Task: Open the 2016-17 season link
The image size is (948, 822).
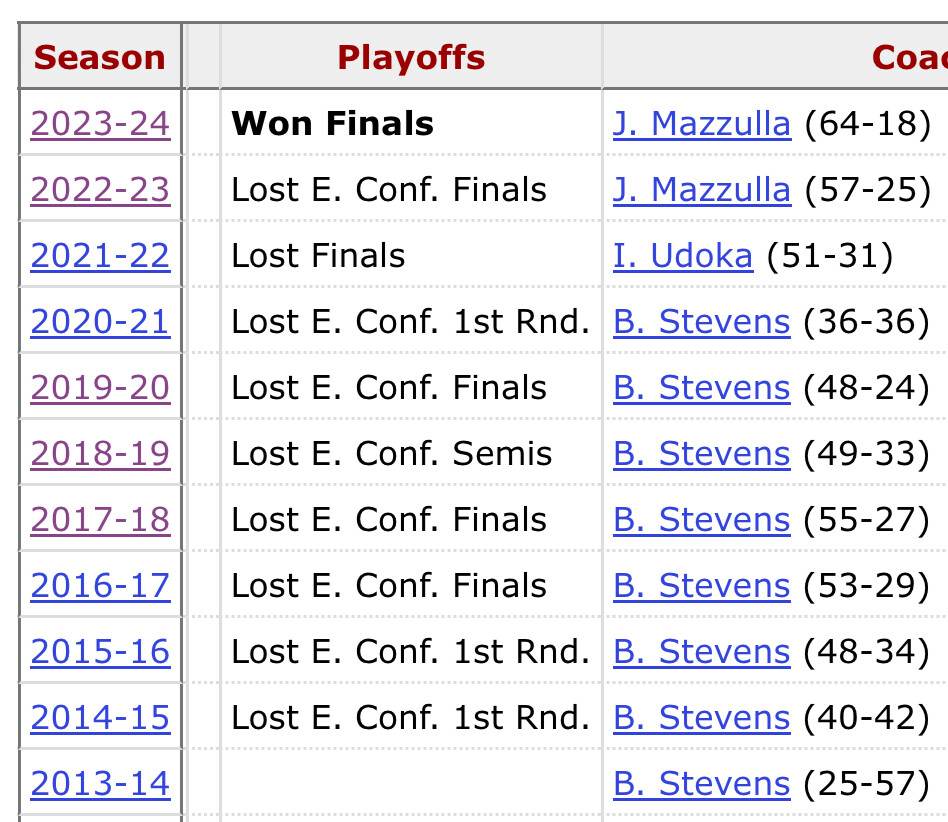Action: (x=100, y=586)
